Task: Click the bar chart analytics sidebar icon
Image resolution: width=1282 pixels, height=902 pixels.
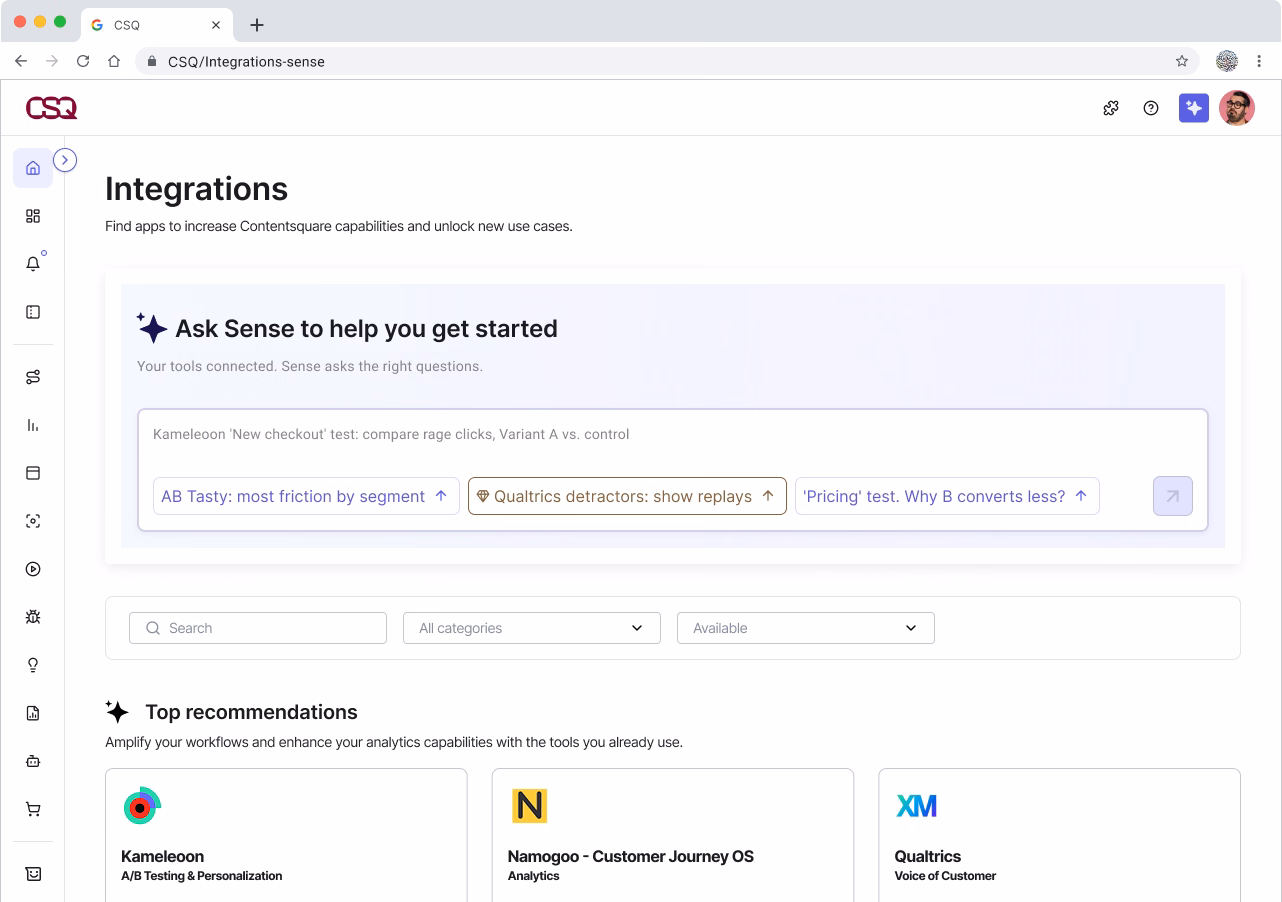Action: 33,425
